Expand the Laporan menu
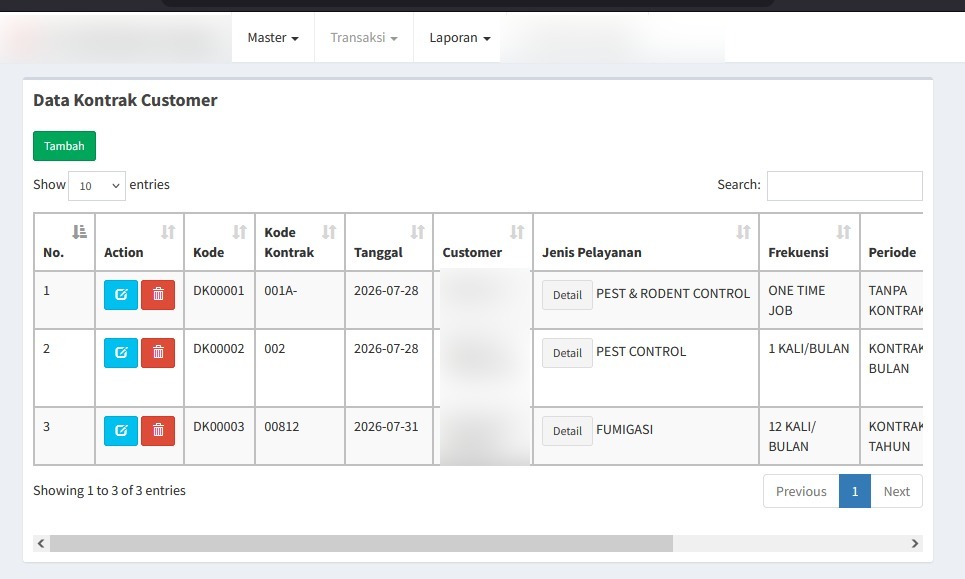Screen dimensions: 965x579 coord(460,38)
